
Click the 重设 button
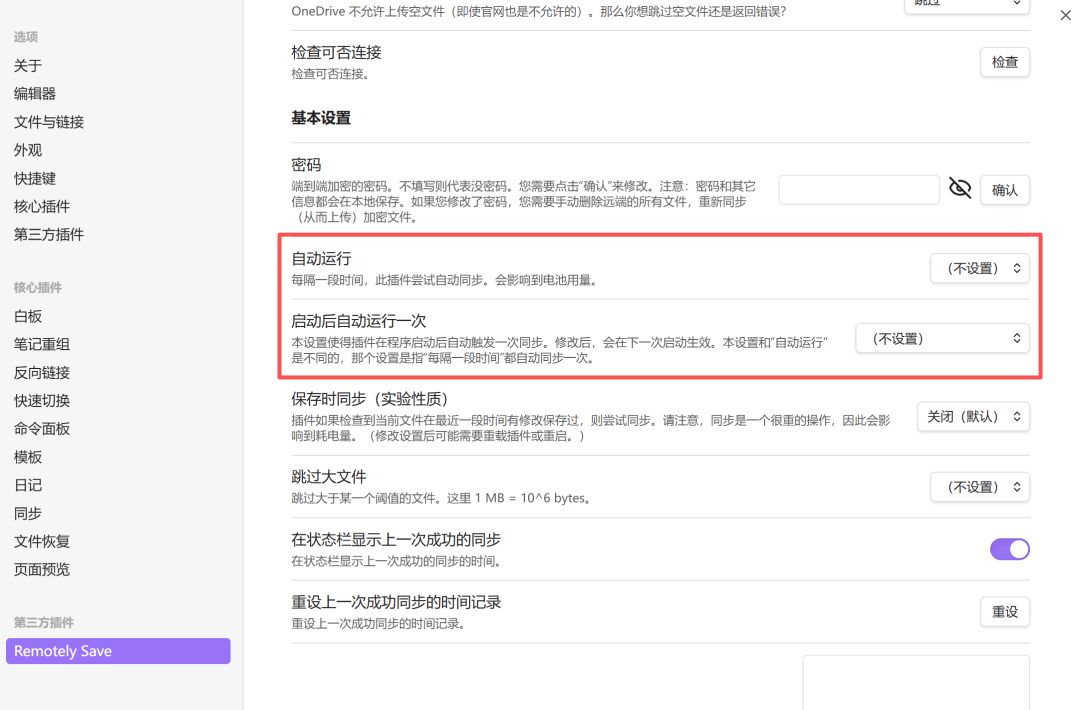[x=1005, y=612]
